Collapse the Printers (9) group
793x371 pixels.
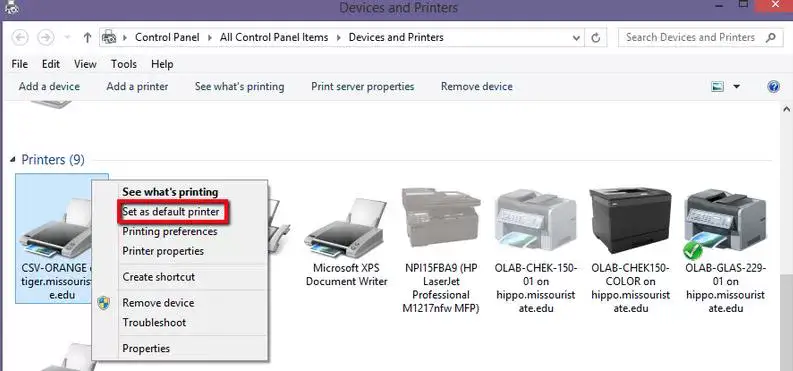coord(13,160)
